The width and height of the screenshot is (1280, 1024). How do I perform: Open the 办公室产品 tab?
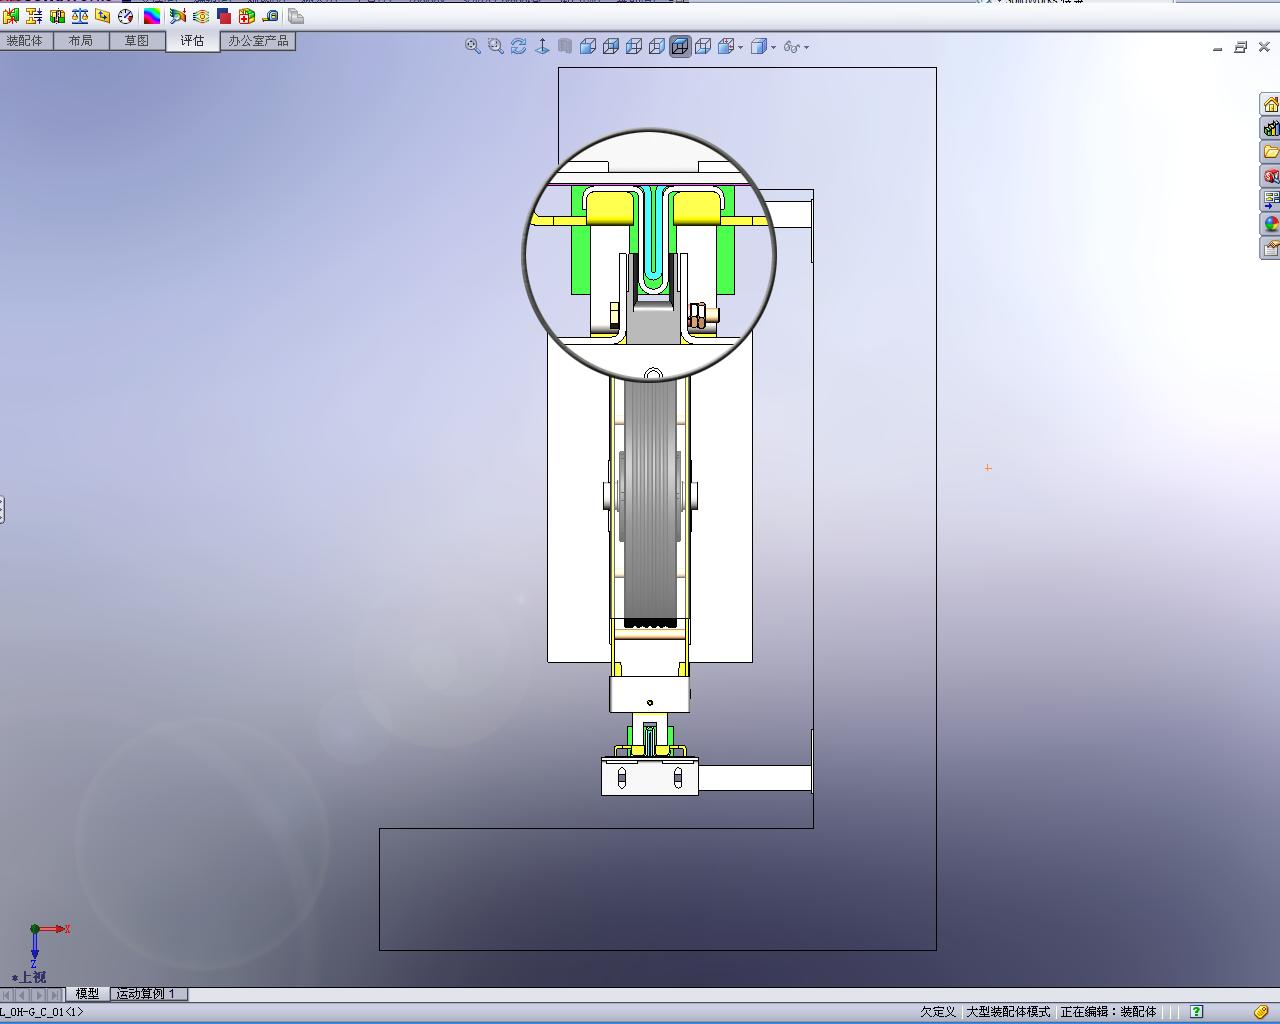[258, 41]
